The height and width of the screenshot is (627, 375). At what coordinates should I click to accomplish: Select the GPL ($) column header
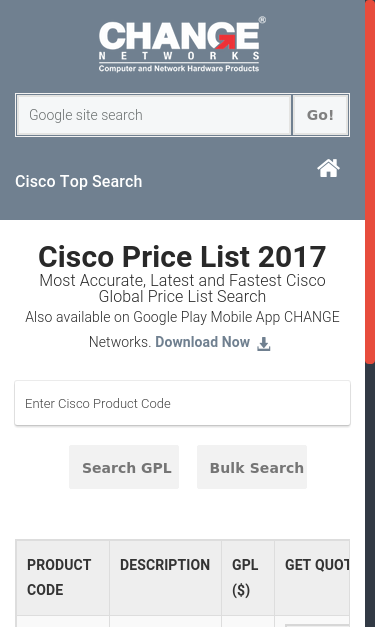(x=248, y=577)
